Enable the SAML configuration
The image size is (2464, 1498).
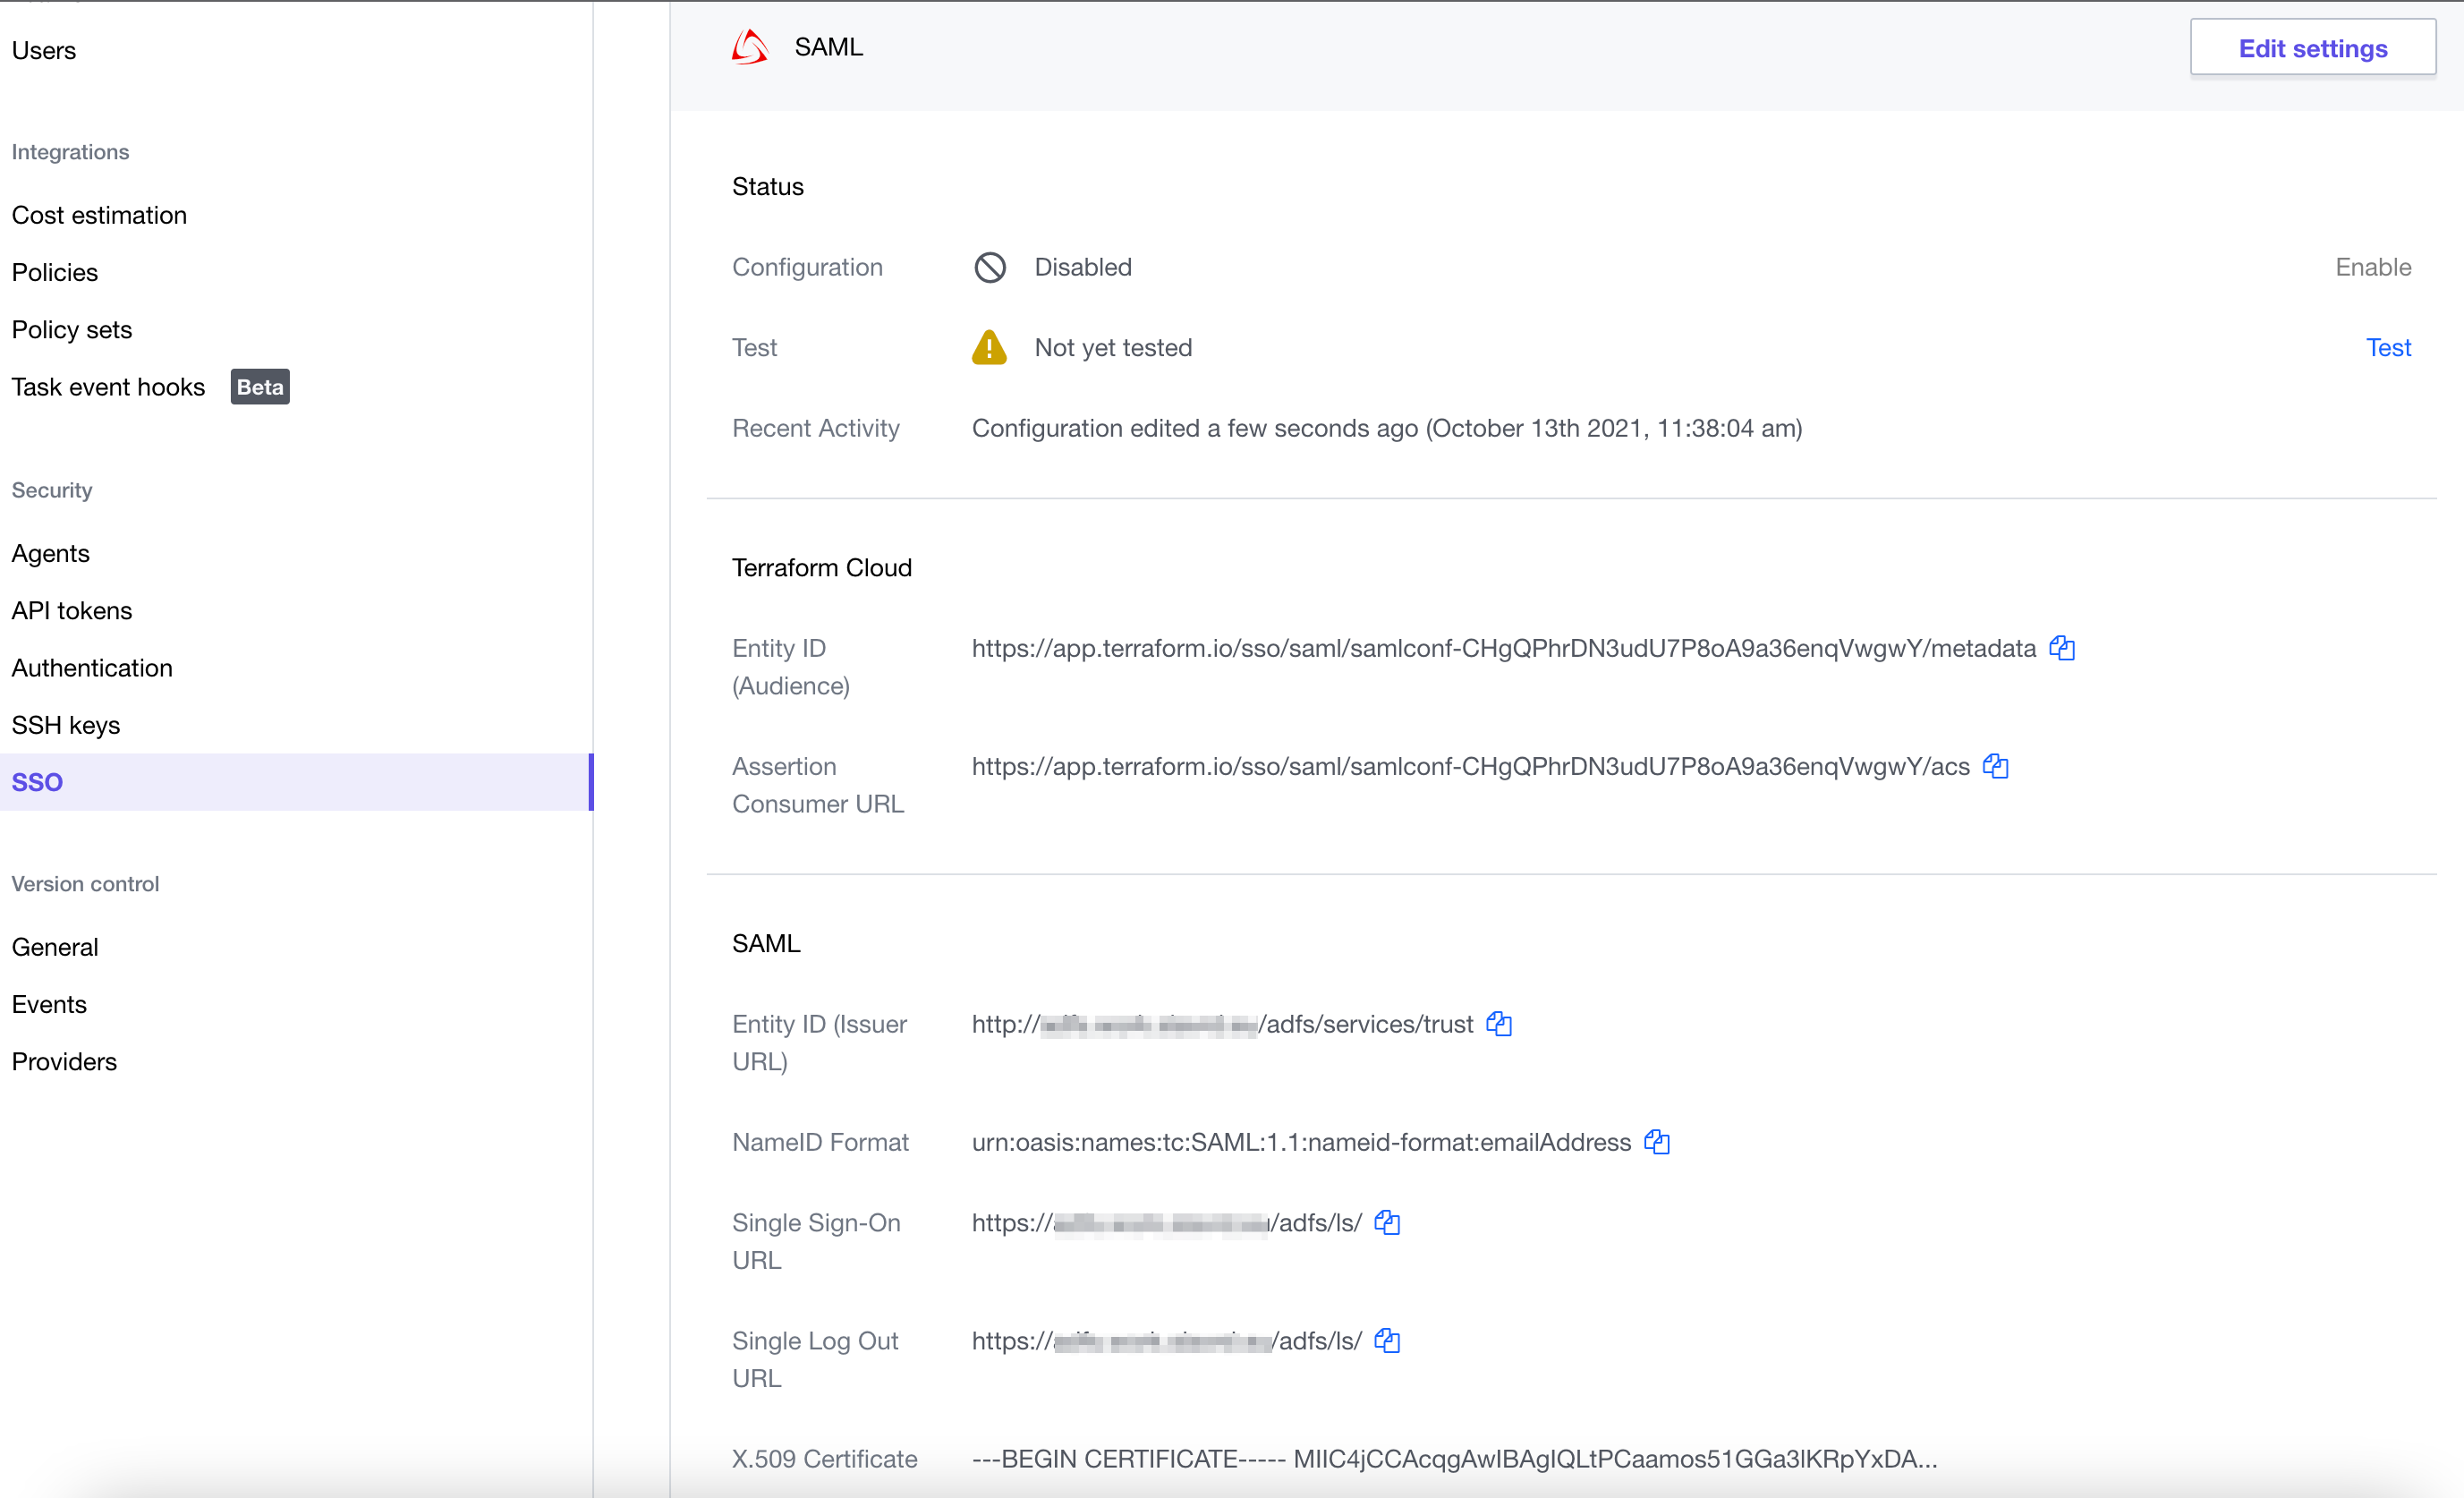tap(2372, 267)
